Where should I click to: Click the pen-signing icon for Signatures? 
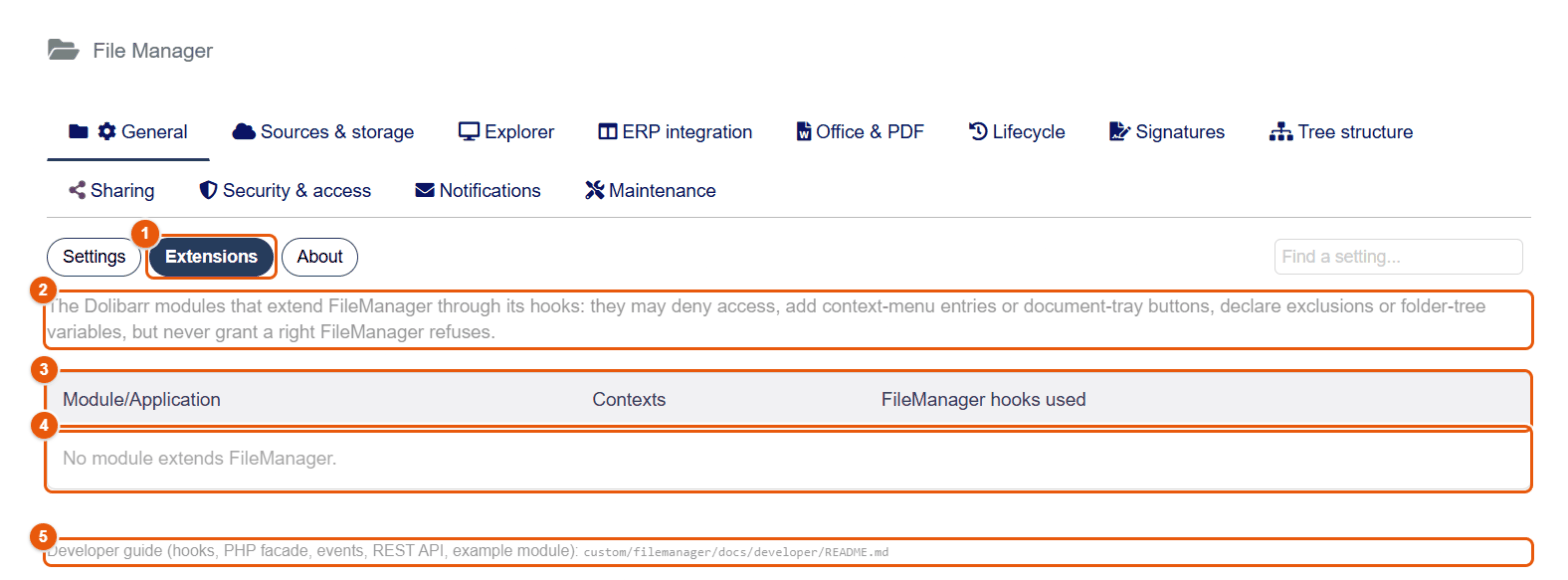pyautogui.click(x=1120, y=132)
